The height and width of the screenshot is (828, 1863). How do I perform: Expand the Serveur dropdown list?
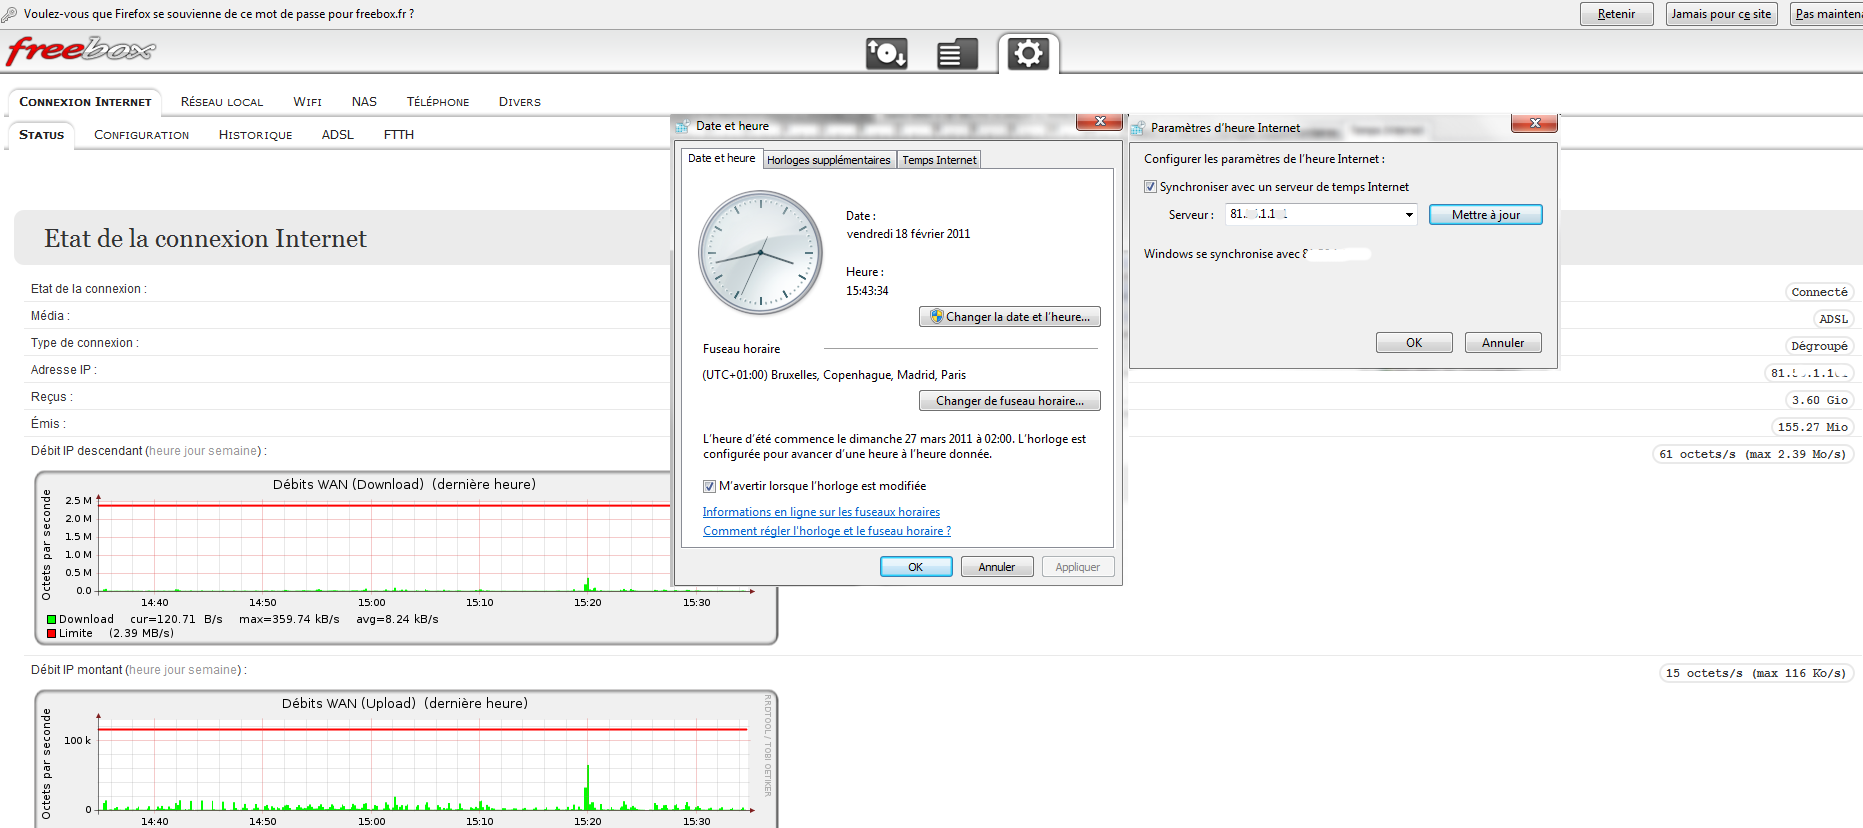click(x=1408, y=215)
